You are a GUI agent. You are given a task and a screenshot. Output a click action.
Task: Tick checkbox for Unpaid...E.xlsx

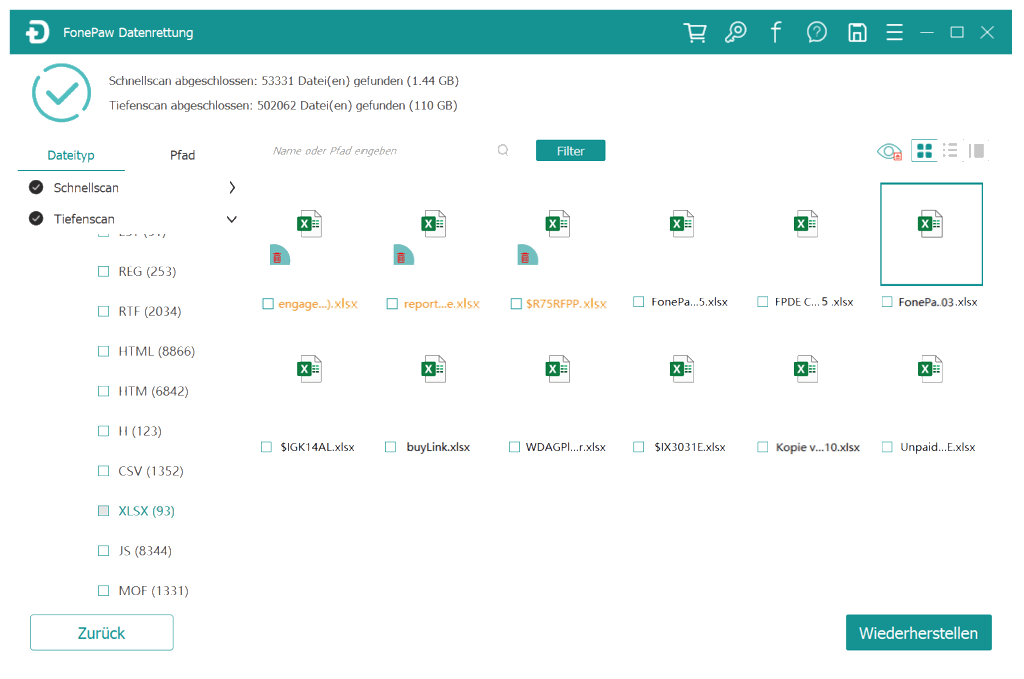887,447
